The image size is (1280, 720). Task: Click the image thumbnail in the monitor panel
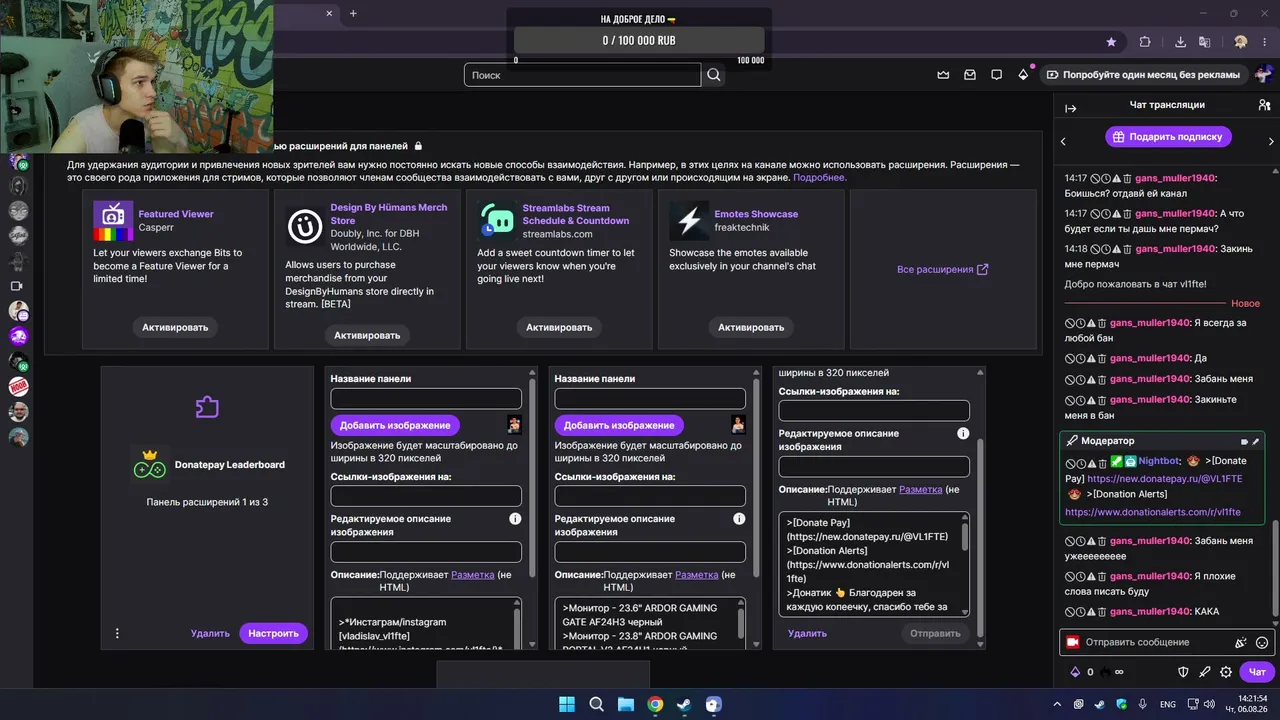(738, 425)
